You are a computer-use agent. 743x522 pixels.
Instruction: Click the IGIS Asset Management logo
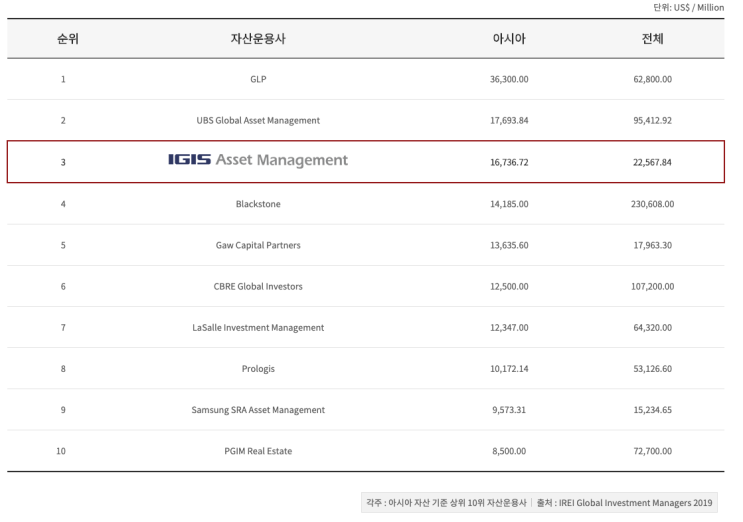click(258, 160)
